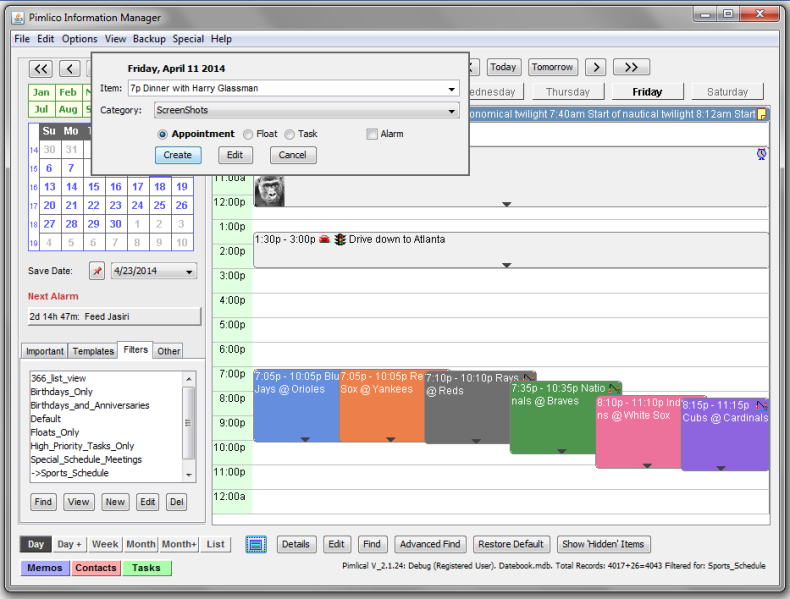The image size is (790, 599).
Task: Click the pushpin icon beside Save Date
Action: [x=97, y=271]
